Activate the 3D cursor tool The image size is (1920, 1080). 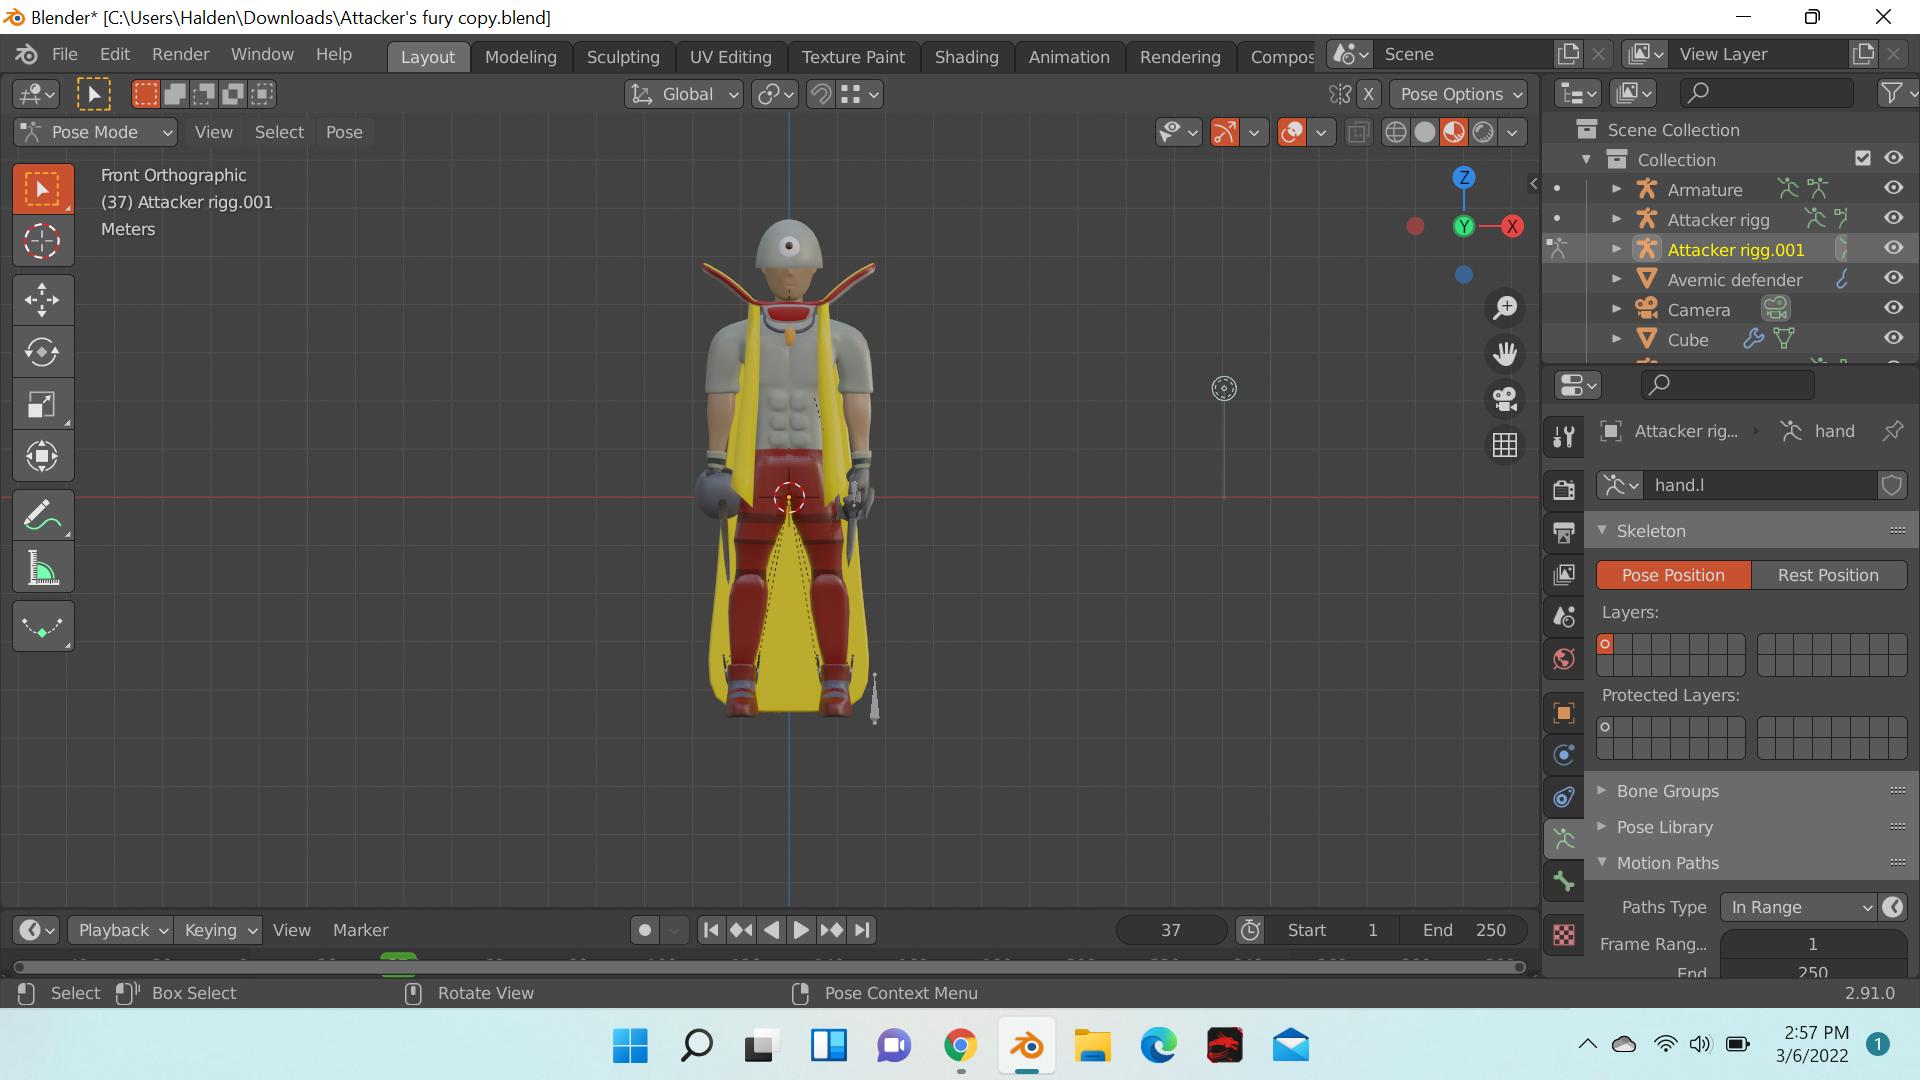tap(43, 241)
